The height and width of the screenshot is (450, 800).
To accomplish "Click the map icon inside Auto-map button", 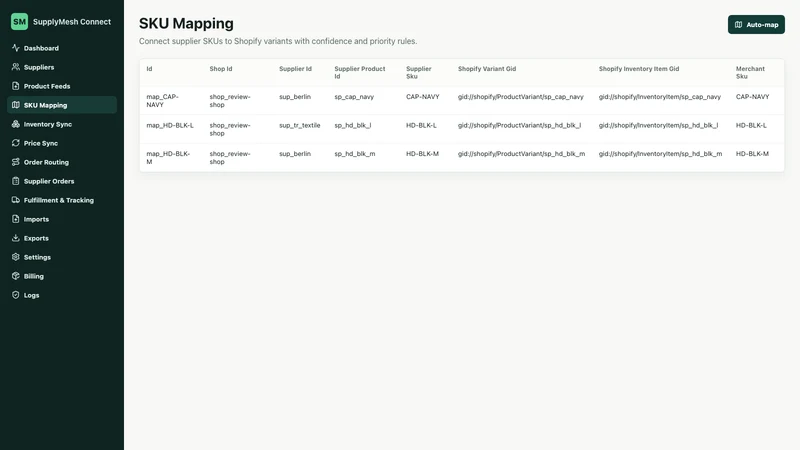I will coord(738,24).
